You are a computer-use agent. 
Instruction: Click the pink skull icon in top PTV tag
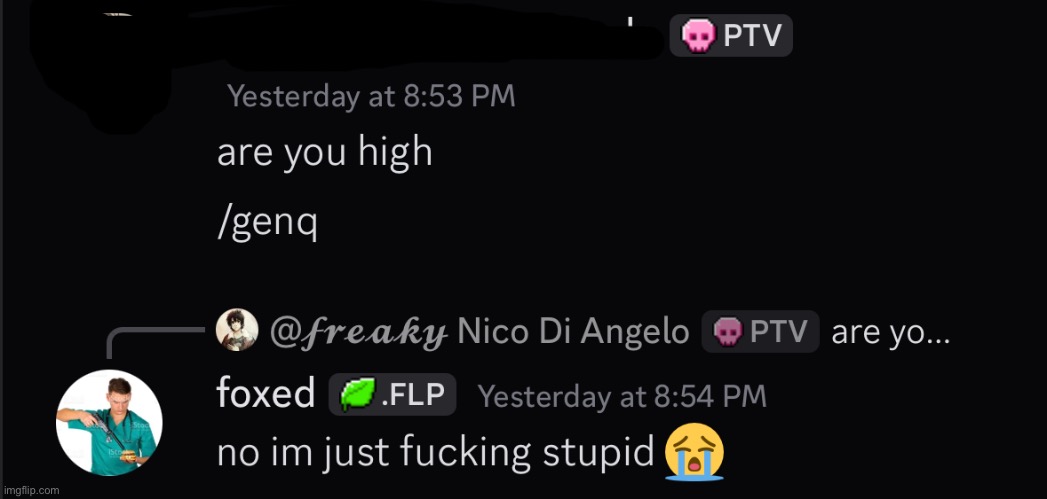click(x=698, y=35)
